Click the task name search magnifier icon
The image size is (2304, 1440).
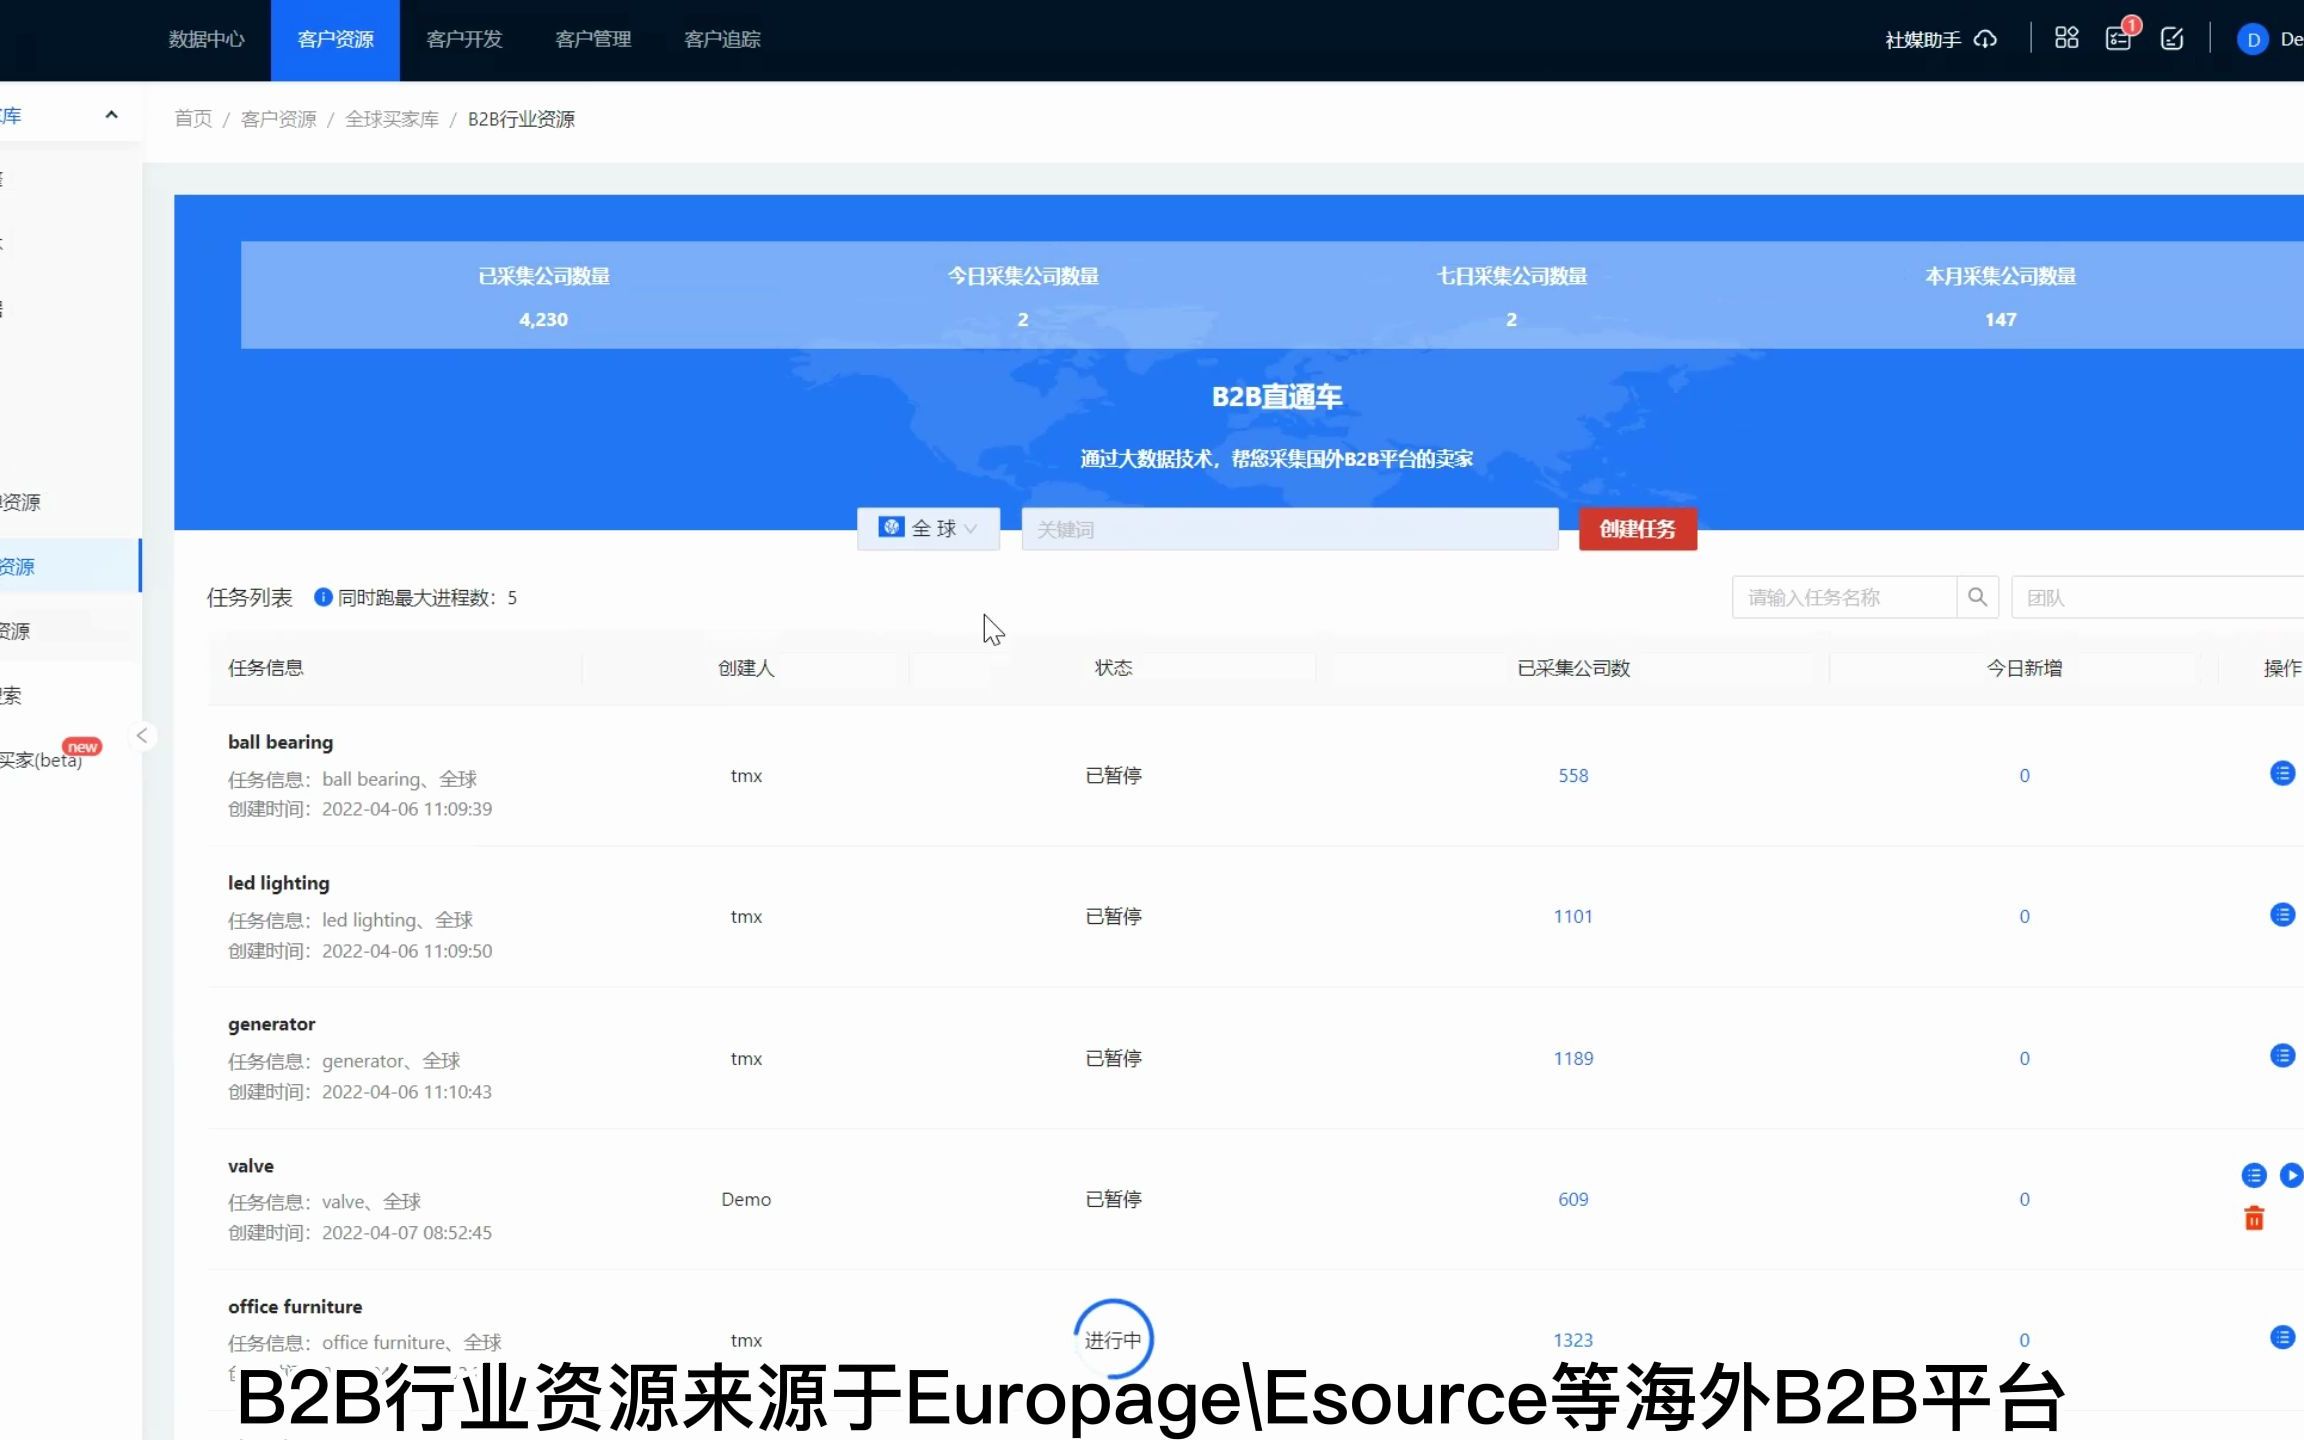(1977, 597)
